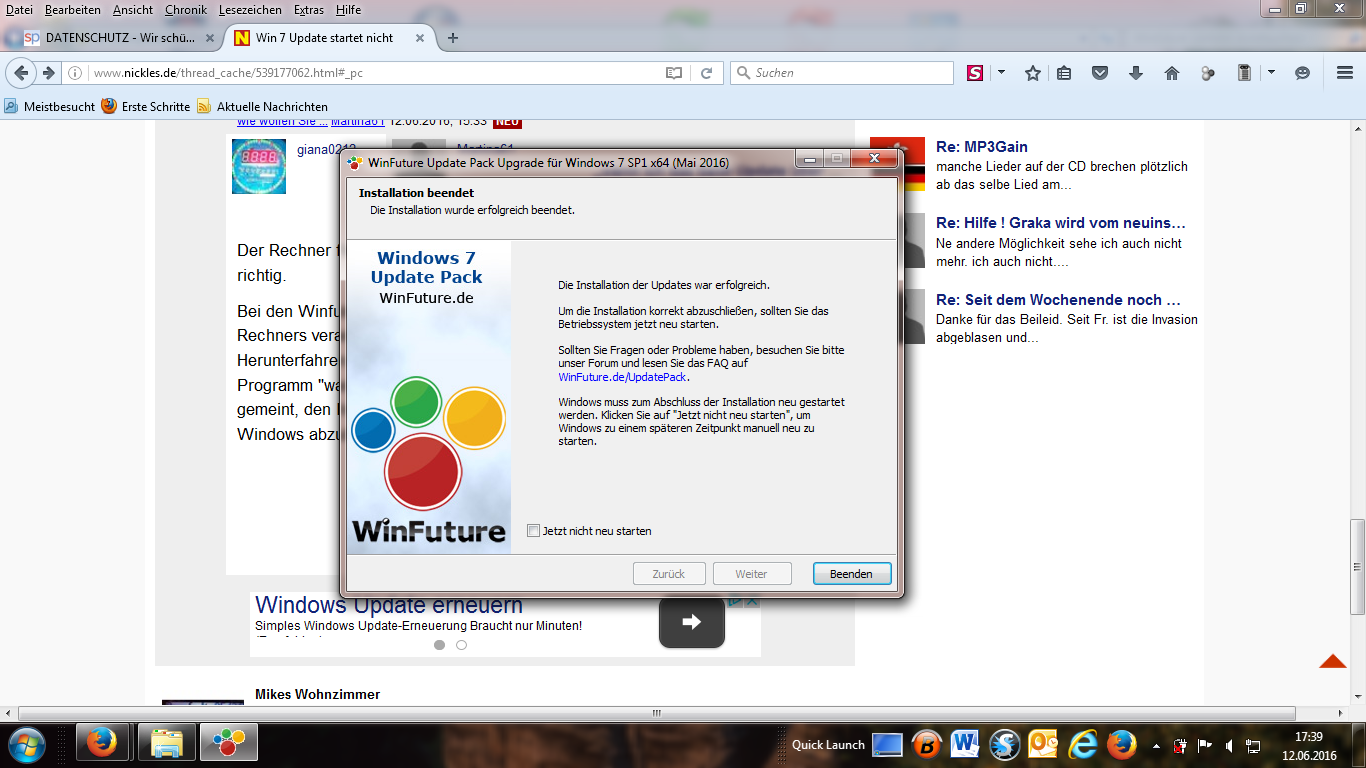This screenshot has height=768, width=1366.
Task: Click giana0212 avatar thumbnail
Action: click(259, 166)
